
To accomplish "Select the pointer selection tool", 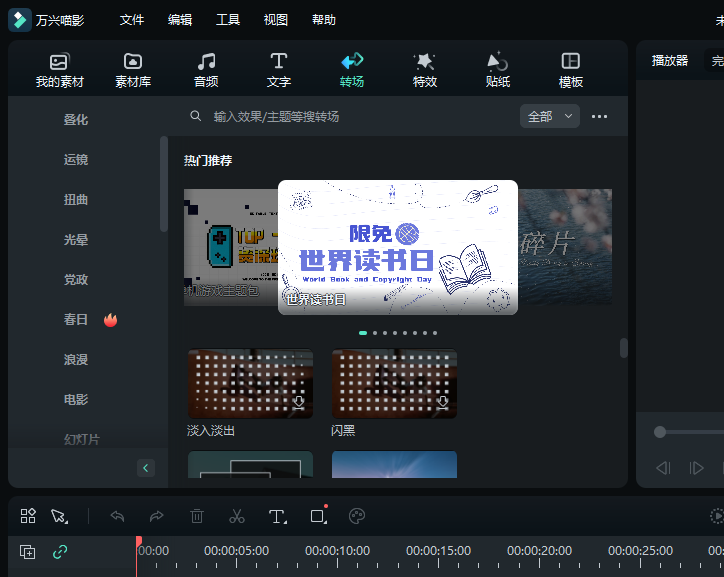I will pos(59,516).
